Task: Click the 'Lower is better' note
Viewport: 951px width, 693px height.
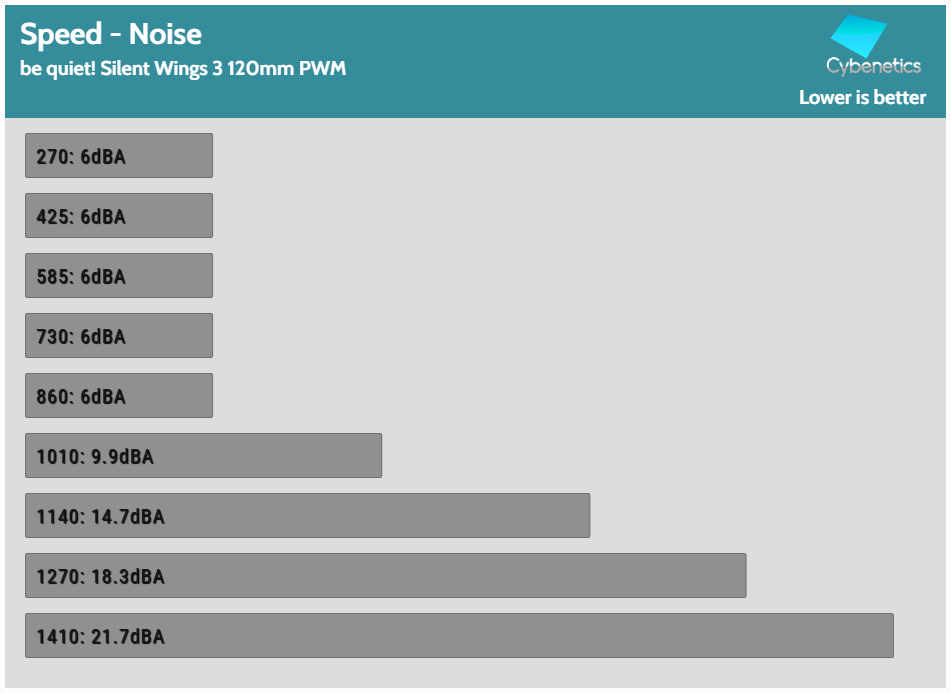Action: point(862,98)
